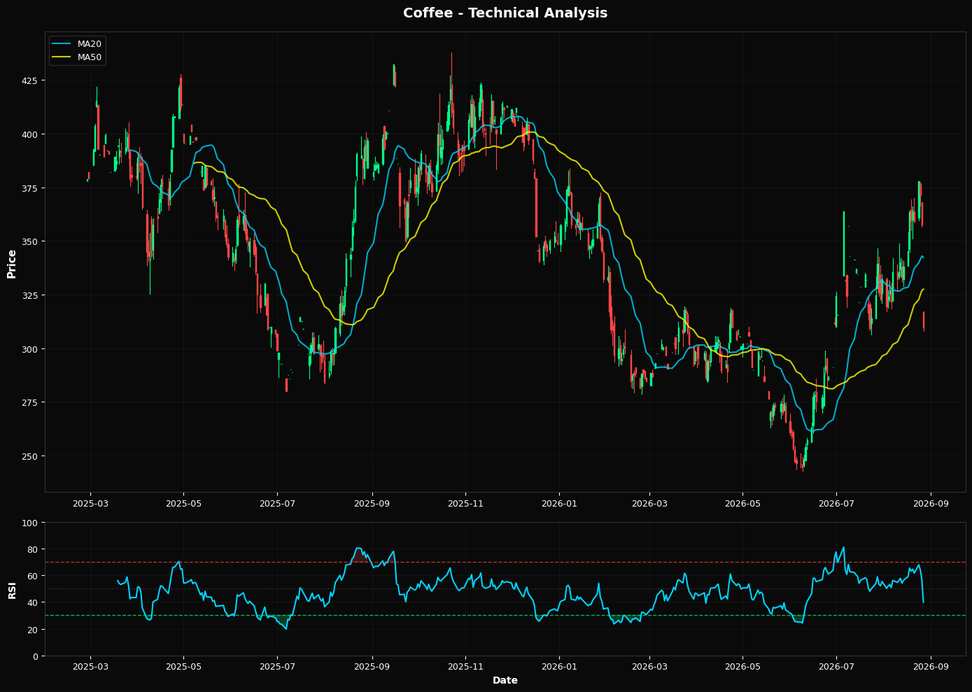Click the cyan MA20 legend line swatch
Screen dimensions: 972x692
[62, 44]
